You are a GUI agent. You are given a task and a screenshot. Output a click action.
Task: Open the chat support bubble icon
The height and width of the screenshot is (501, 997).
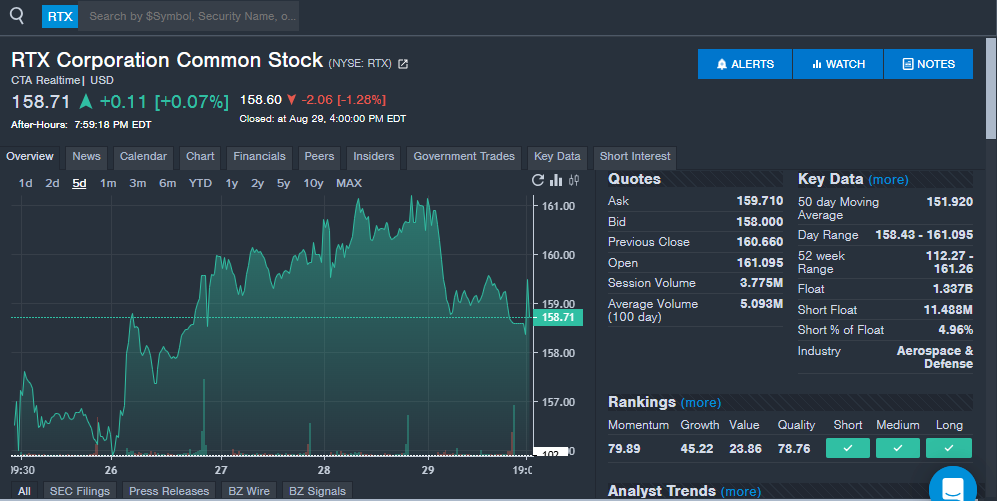[952, 485]
